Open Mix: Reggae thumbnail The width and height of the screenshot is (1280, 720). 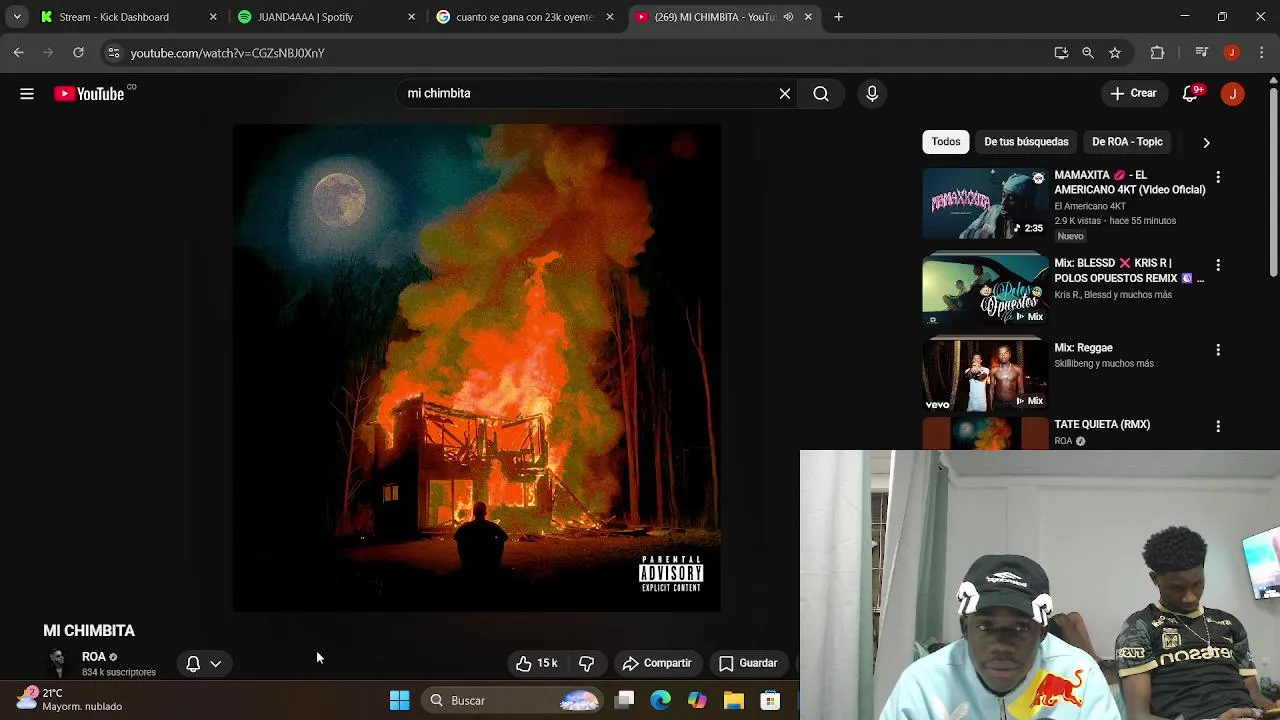985,375
